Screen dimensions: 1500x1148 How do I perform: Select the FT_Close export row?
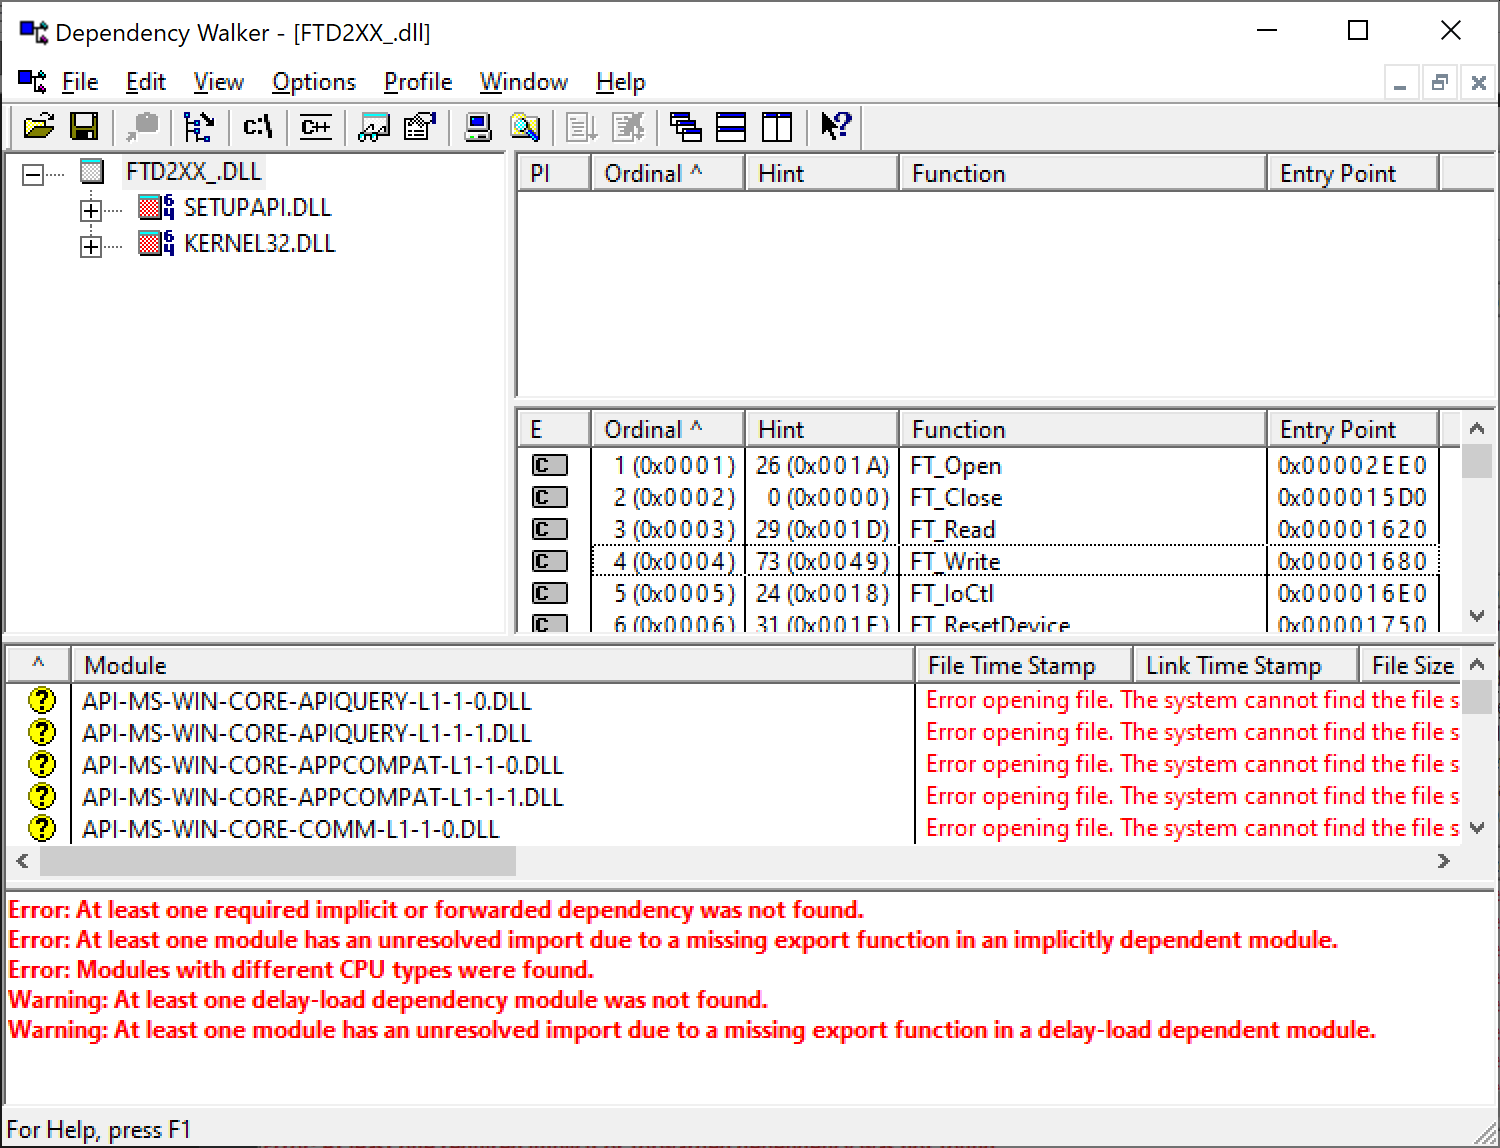click(x=979, y=497)
